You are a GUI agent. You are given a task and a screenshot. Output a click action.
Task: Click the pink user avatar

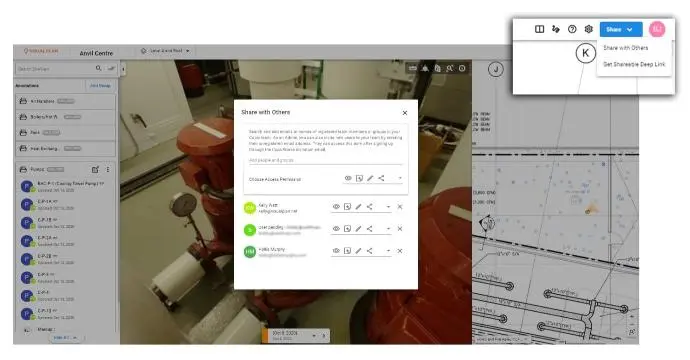(657, 29)
